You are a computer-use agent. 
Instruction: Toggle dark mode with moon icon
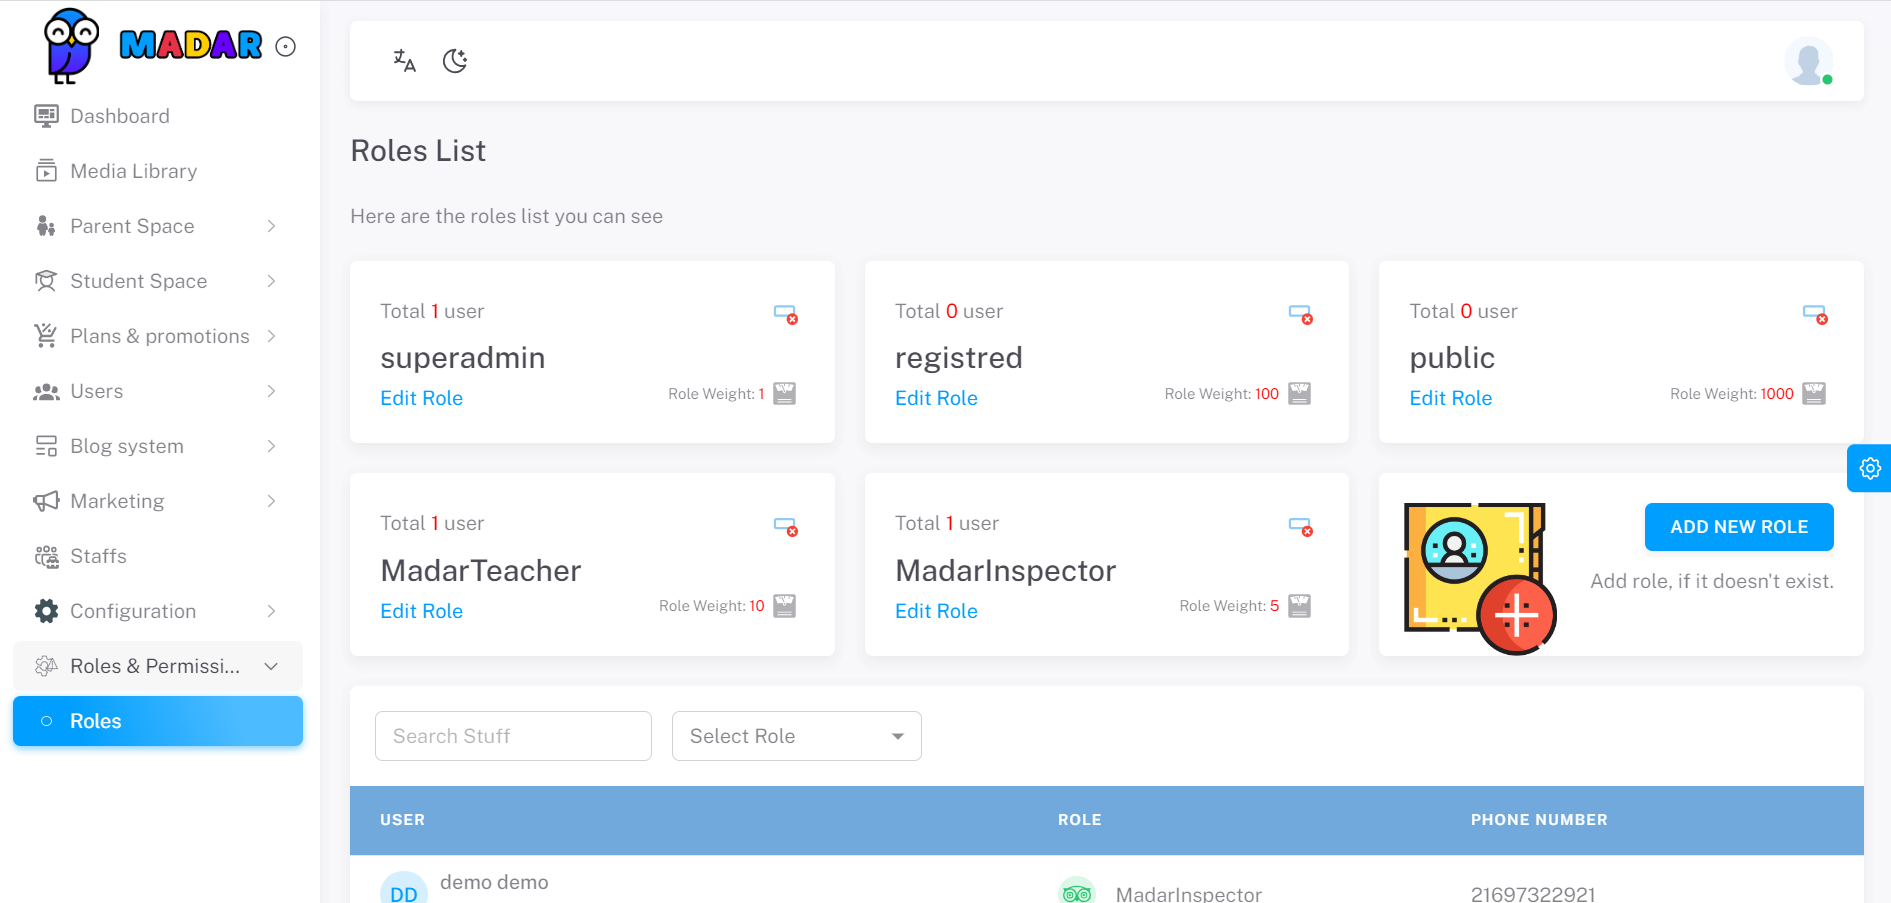[455, 61]
